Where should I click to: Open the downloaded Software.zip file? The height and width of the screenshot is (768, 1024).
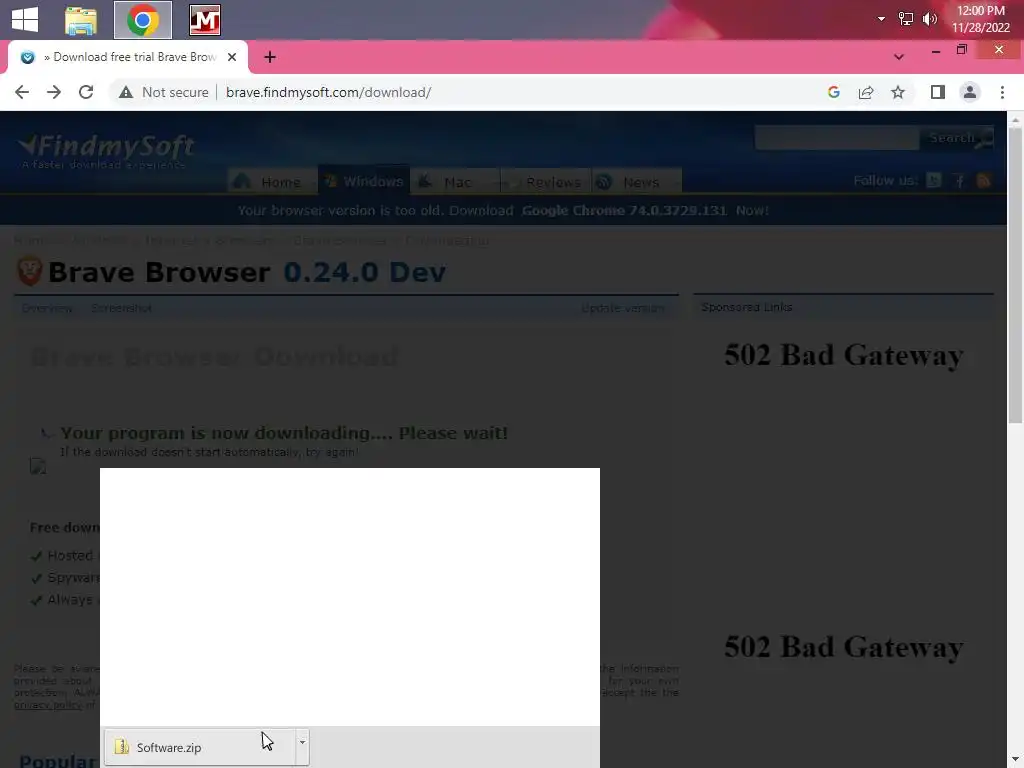click(x=200, y=747)
